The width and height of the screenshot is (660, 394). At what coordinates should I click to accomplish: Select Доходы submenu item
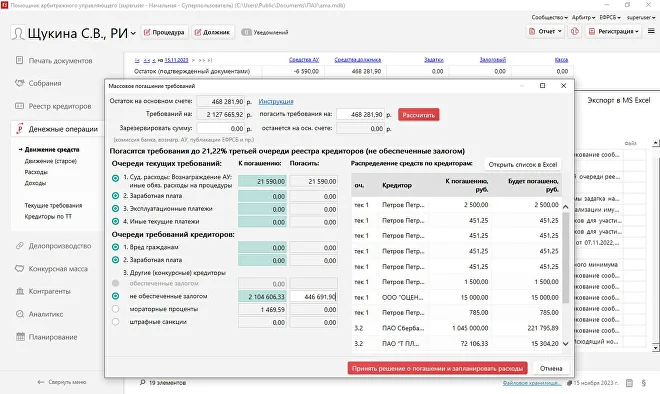point(35,183)
